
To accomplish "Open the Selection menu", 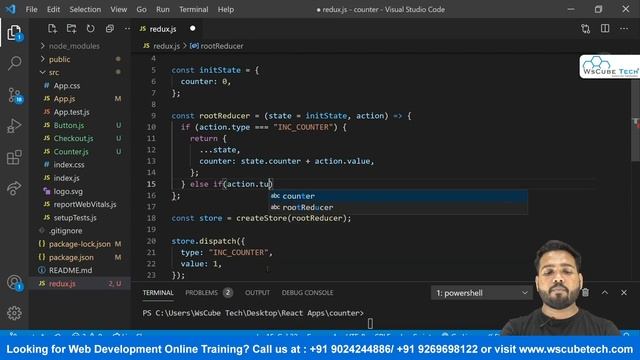I will (x=85, y=9).
